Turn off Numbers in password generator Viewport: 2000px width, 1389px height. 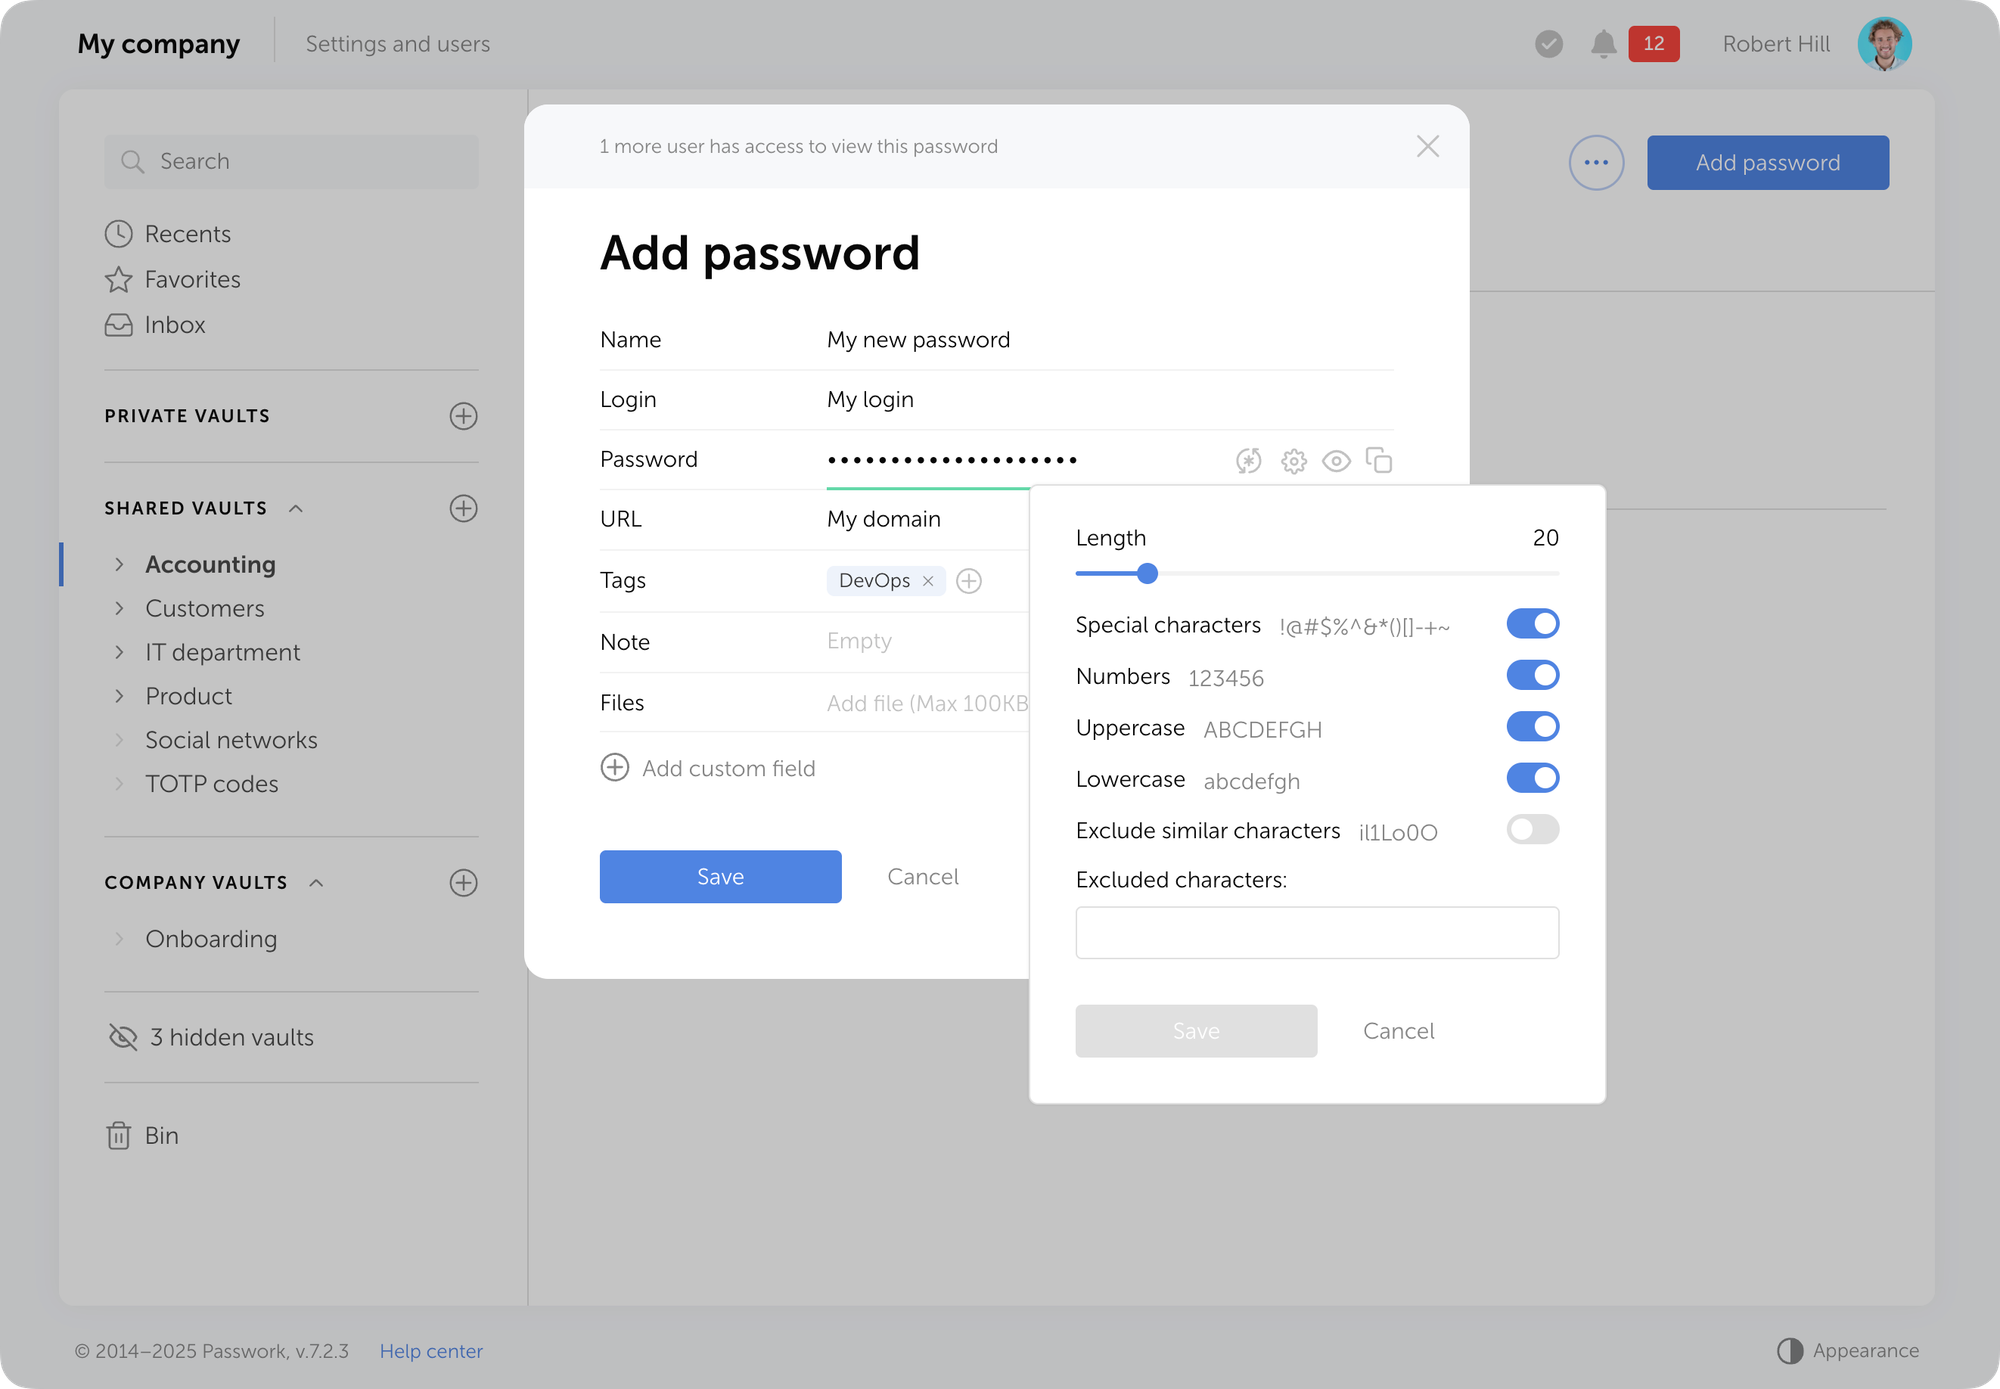(x=1532, y=674)
